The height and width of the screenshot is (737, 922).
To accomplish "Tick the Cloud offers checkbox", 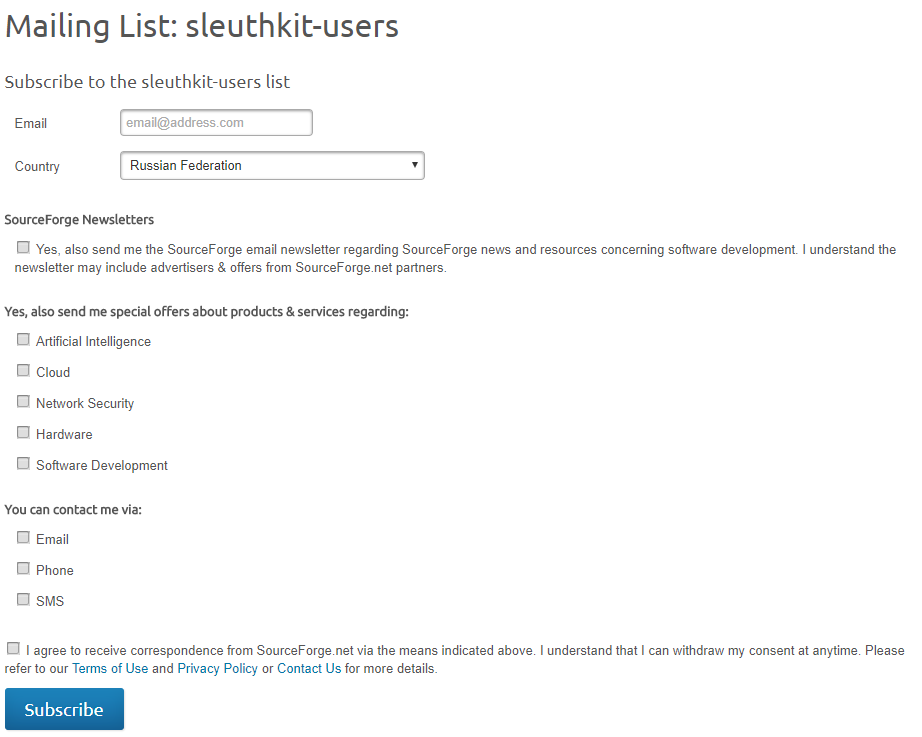I will (23, 370).
